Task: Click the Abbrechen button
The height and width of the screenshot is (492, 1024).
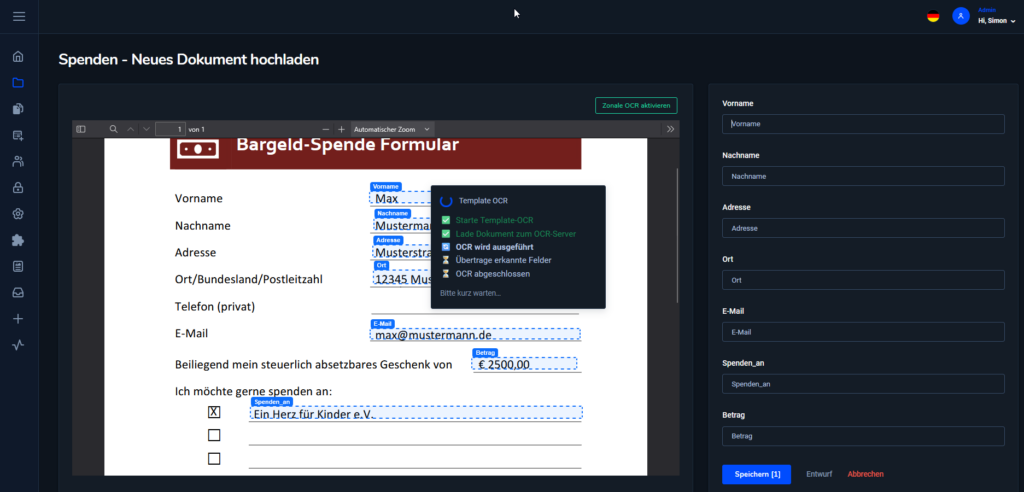Action: (865, 474)
